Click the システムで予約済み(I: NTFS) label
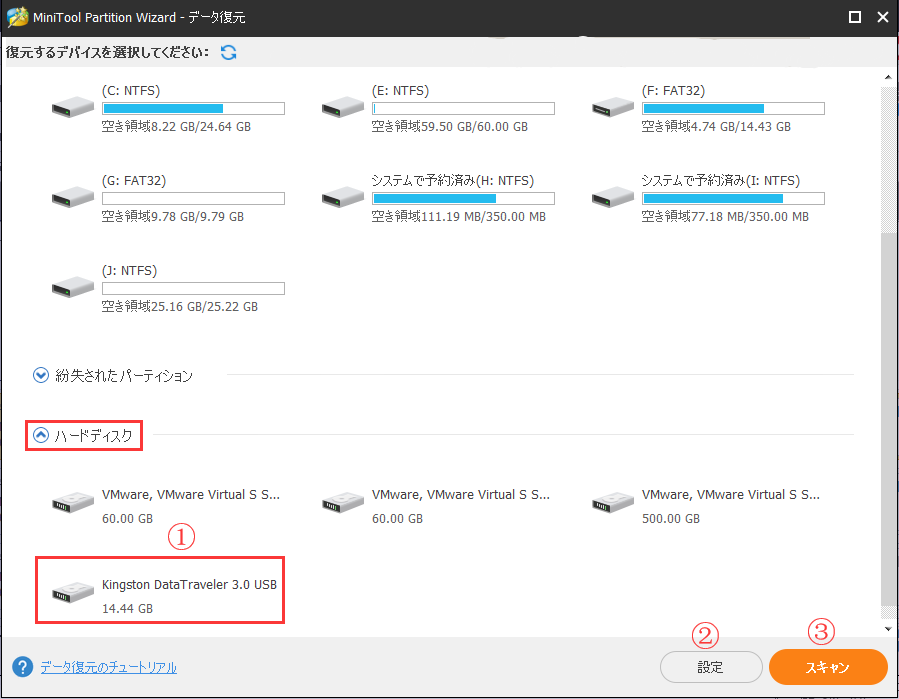The width and height of the screenshot is (899, 699). [720, 181]
